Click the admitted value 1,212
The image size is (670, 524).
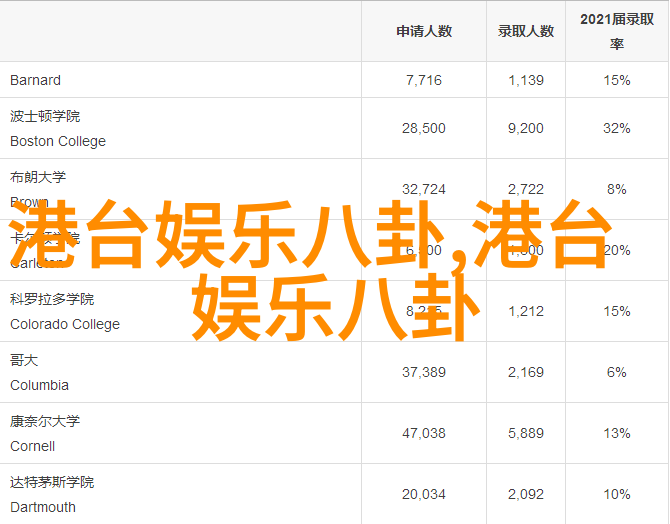point(526,312)
